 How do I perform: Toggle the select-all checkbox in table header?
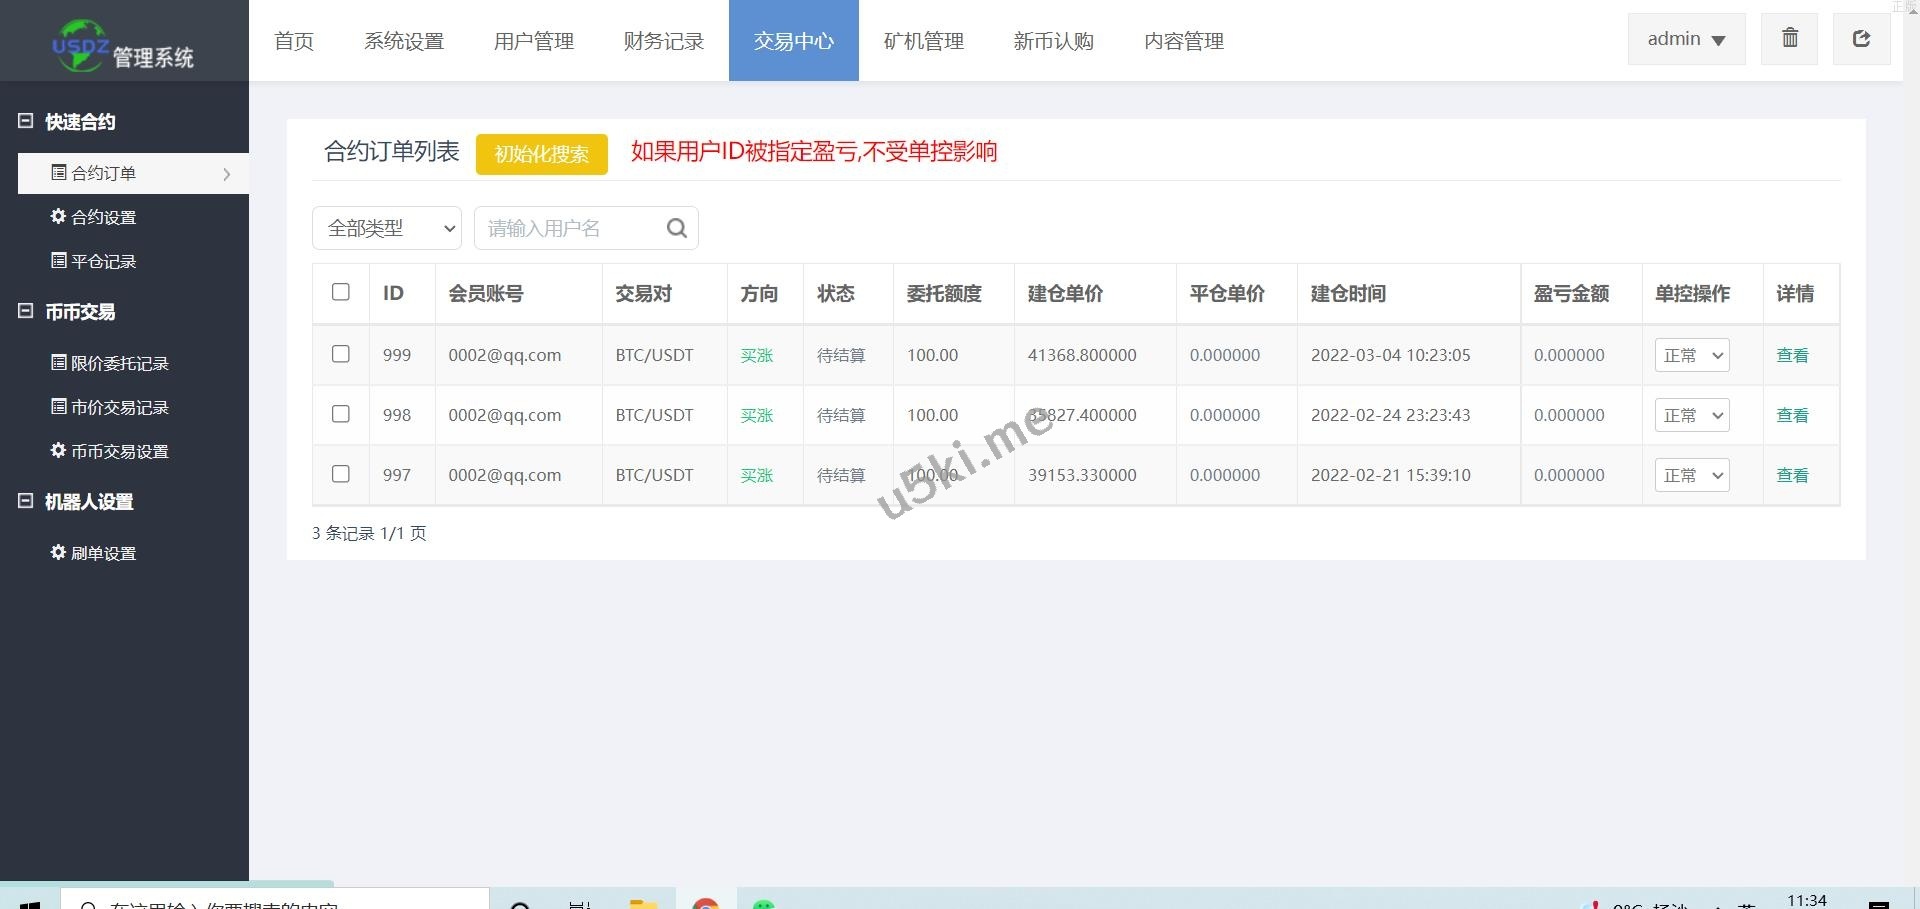pyautogui.click(x=341, y=292)
